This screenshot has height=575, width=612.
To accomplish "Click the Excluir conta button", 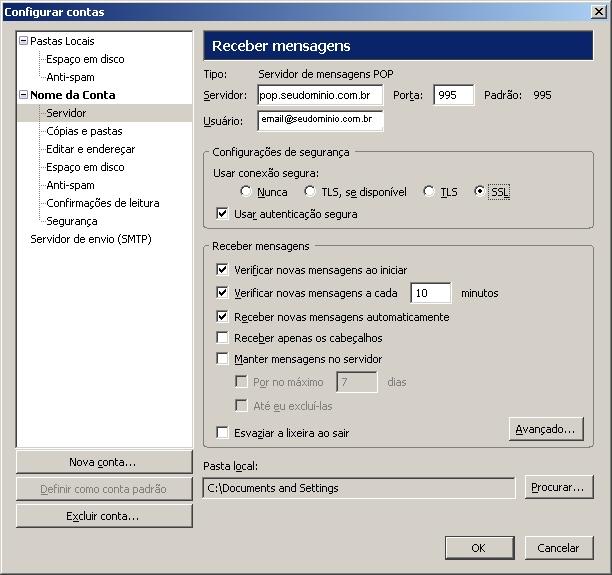I will [104, 516].
